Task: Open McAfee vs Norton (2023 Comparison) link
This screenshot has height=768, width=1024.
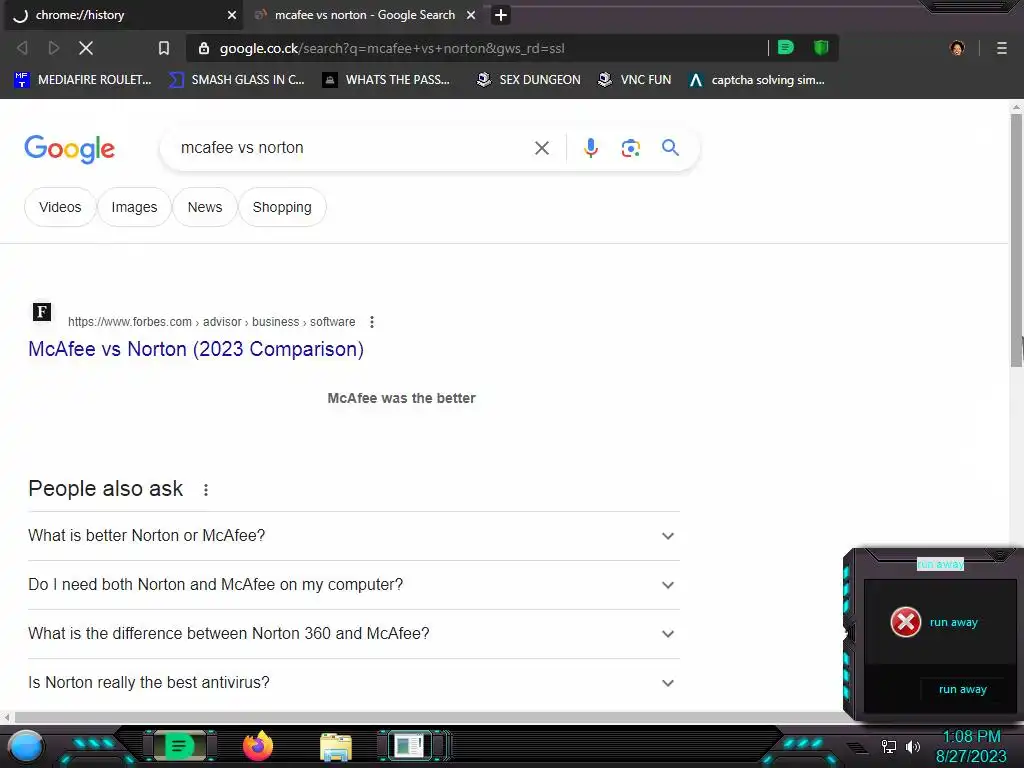Action: point(196,349)
